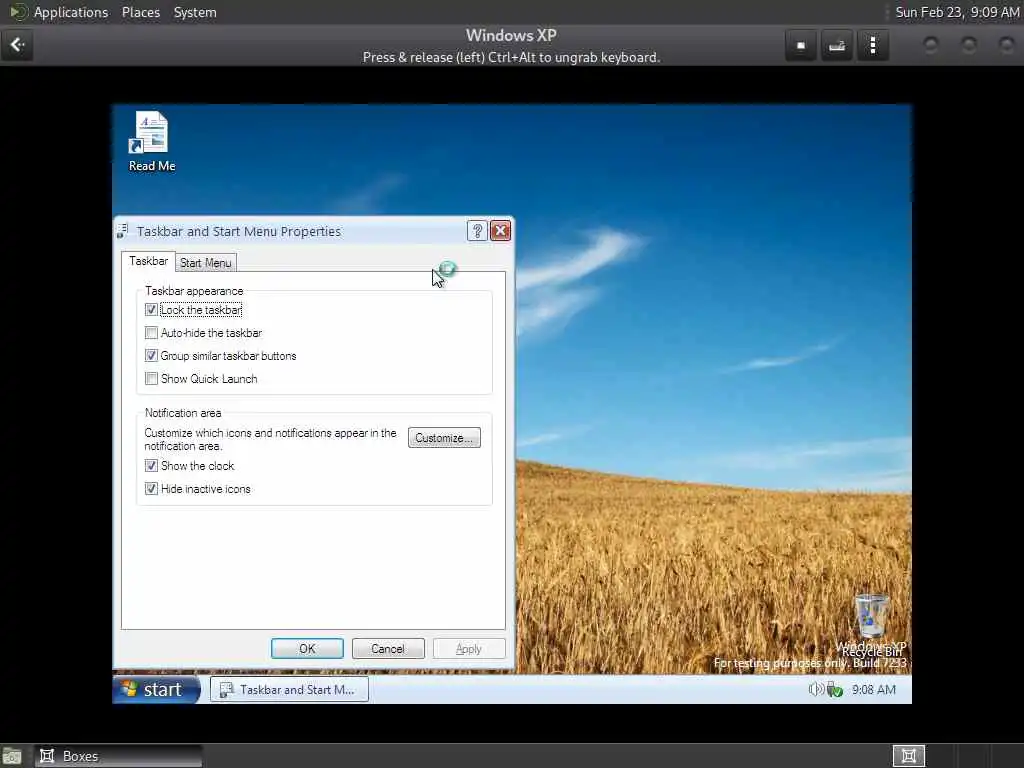Click the 9:08 AM clock in XP tray
Screen dimensions: 1024x768
click(874, 690)
